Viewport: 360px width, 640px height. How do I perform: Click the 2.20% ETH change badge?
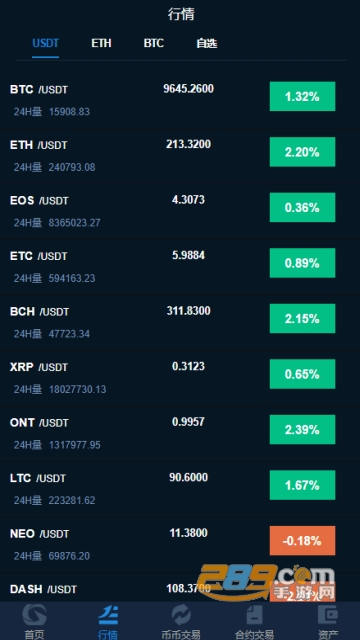pos(302,152)
